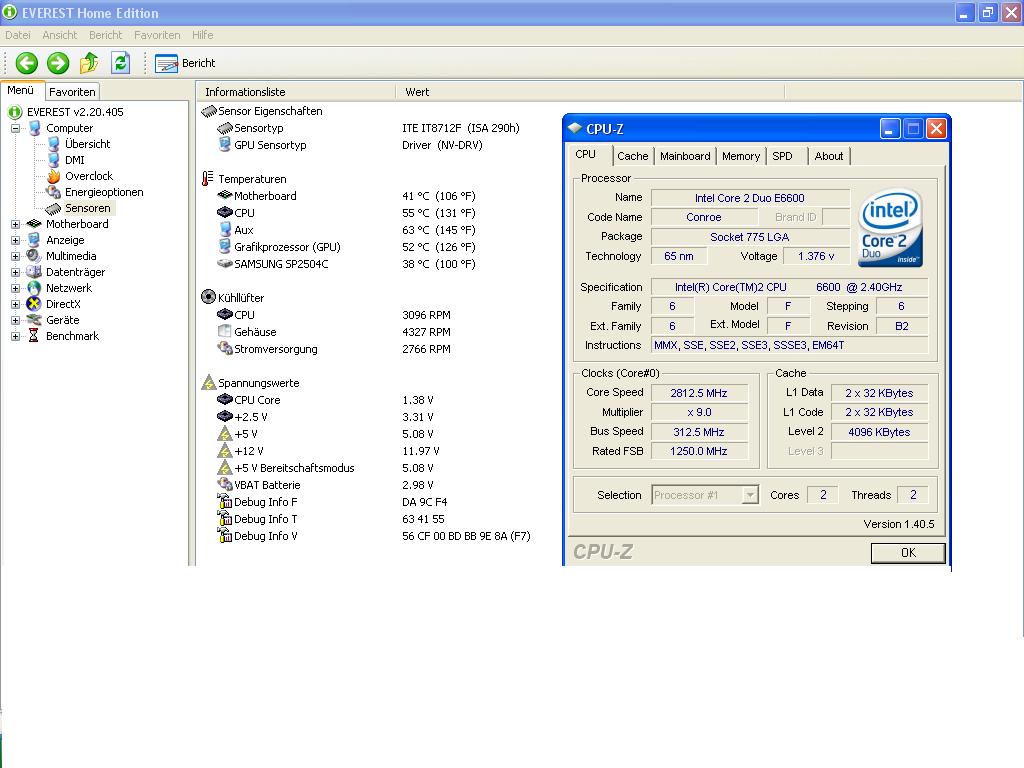The image size is (1024, 768).
Task: Open the Cache tab in CPU-Z
Action: [x=632, y=156]
